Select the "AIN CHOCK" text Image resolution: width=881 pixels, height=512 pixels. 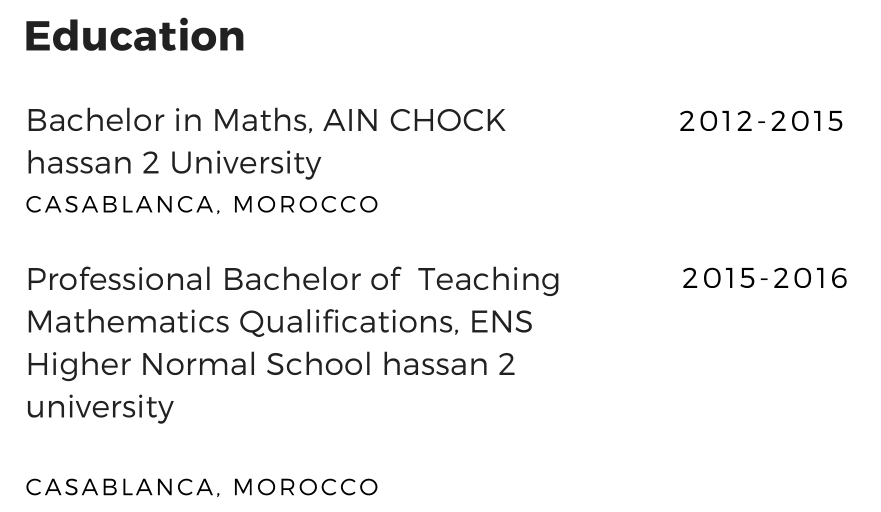point(415,121)
